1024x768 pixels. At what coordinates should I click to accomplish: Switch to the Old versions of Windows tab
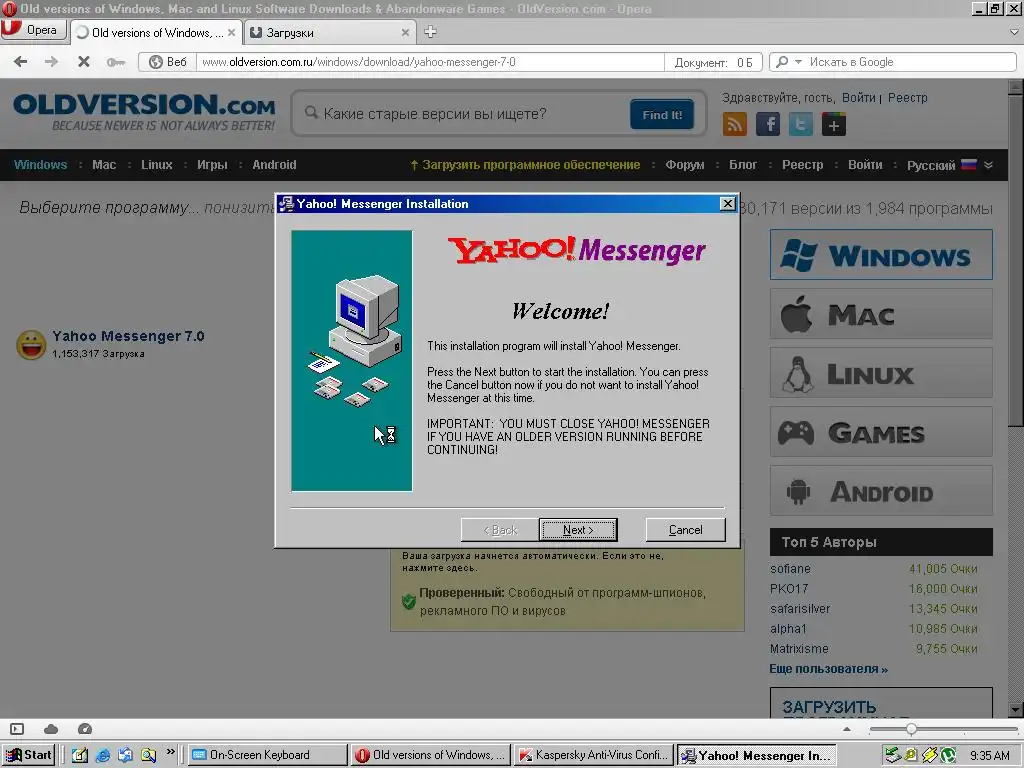point(155,33)
